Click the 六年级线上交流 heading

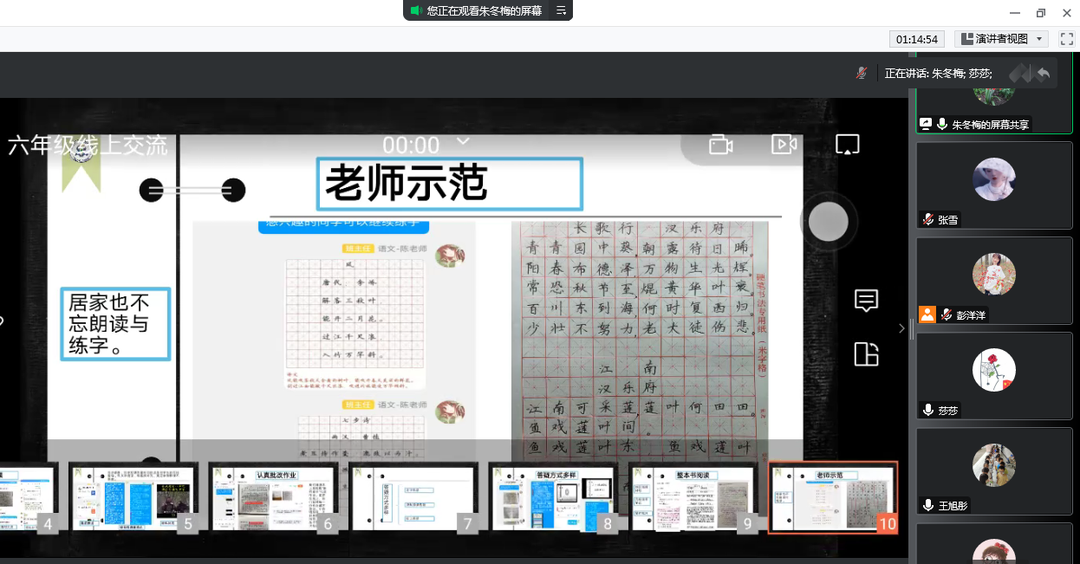click(x=88, y=145)
